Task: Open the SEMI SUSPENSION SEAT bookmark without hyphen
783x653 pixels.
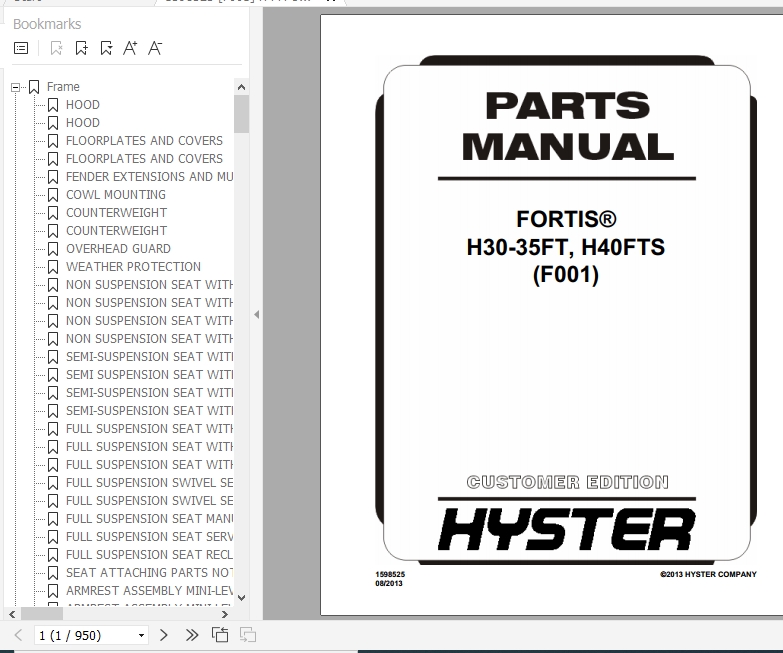Action: (x=149, y=374)
